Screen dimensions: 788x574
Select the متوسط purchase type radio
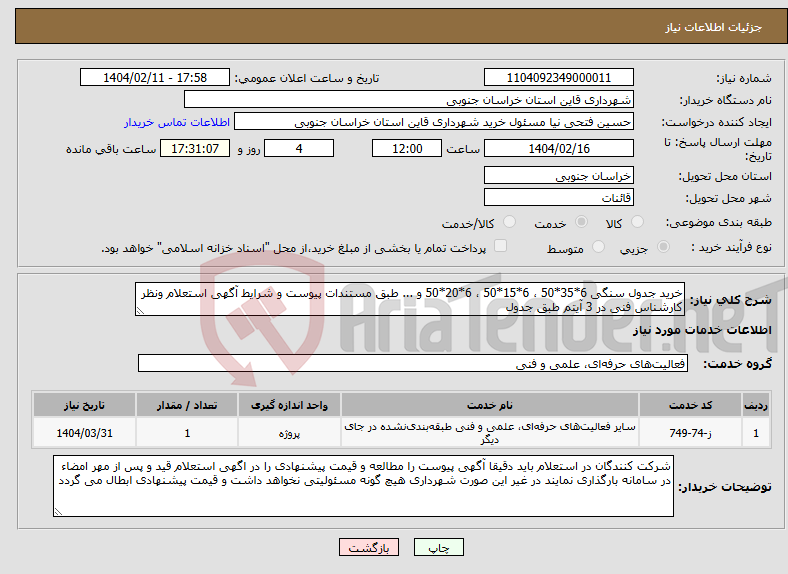(x=598, y=247)
